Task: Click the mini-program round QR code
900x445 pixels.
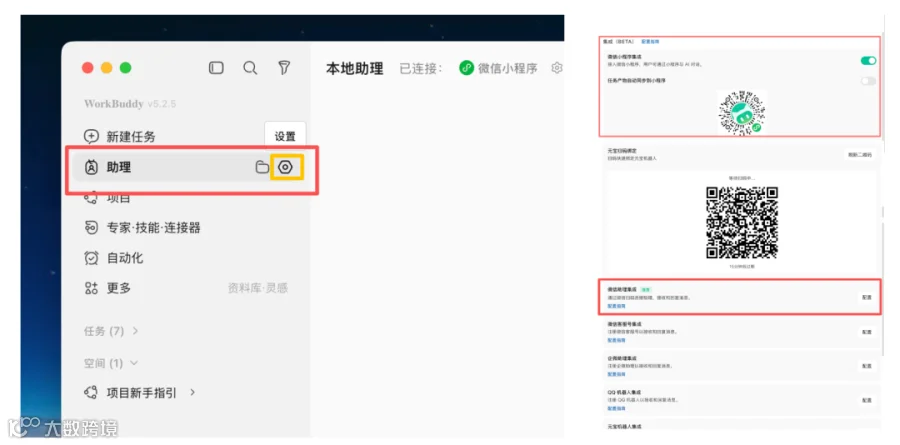Action: pos(742,113)
